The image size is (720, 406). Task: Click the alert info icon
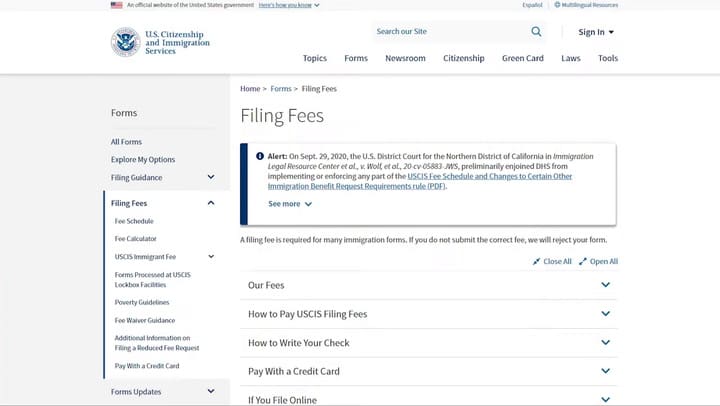coord(260,156)
